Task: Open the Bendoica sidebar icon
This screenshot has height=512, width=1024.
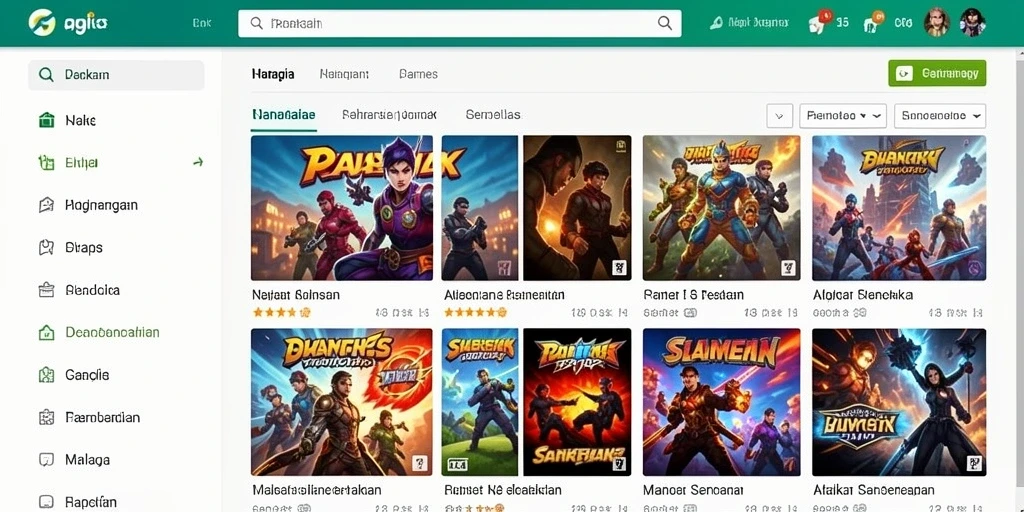Action: (x=46, y=290)
